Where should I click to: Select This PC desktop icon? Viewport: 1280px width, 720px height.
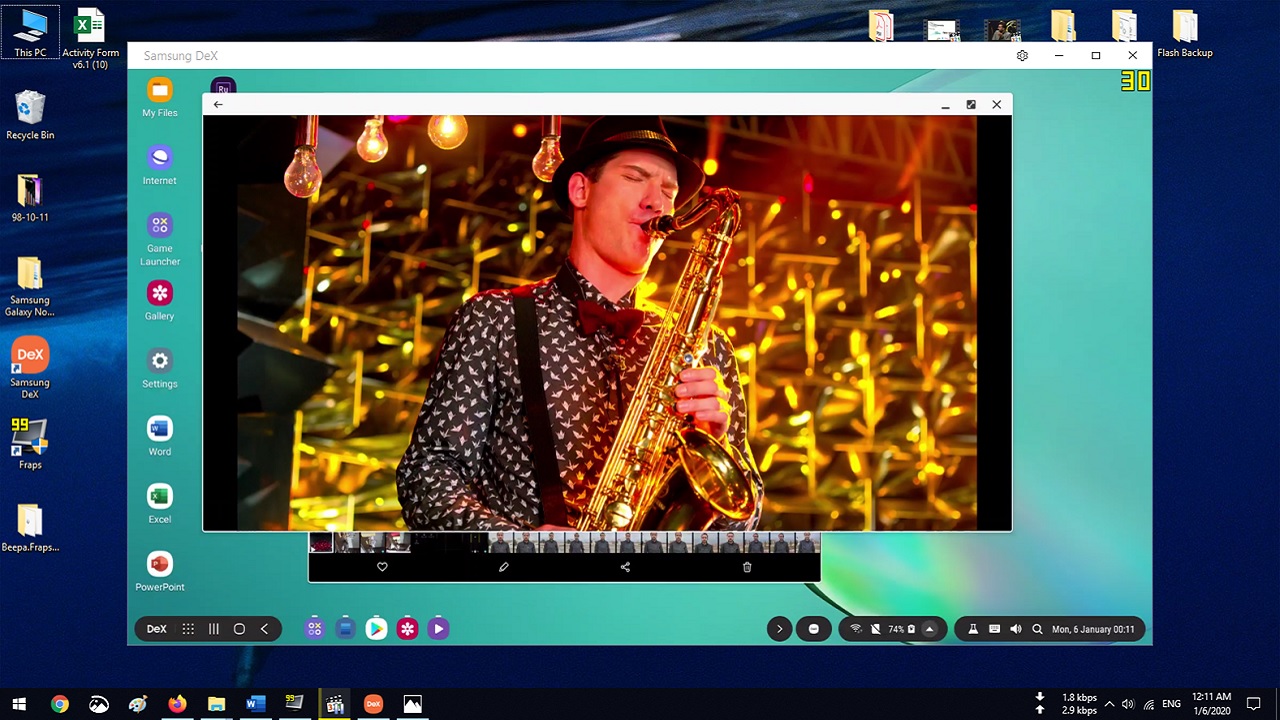[x=30, y=32]
